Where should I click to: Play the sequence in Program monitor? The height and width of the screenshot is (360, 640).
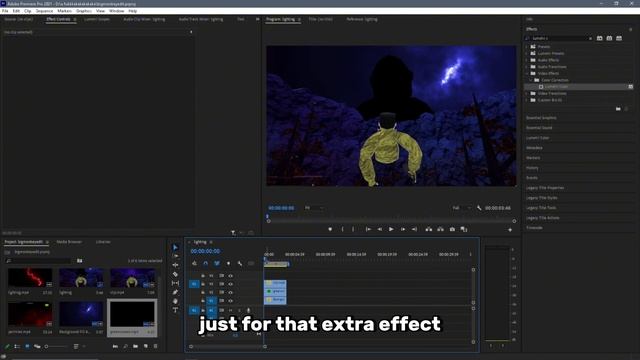[x=391, y=229]
